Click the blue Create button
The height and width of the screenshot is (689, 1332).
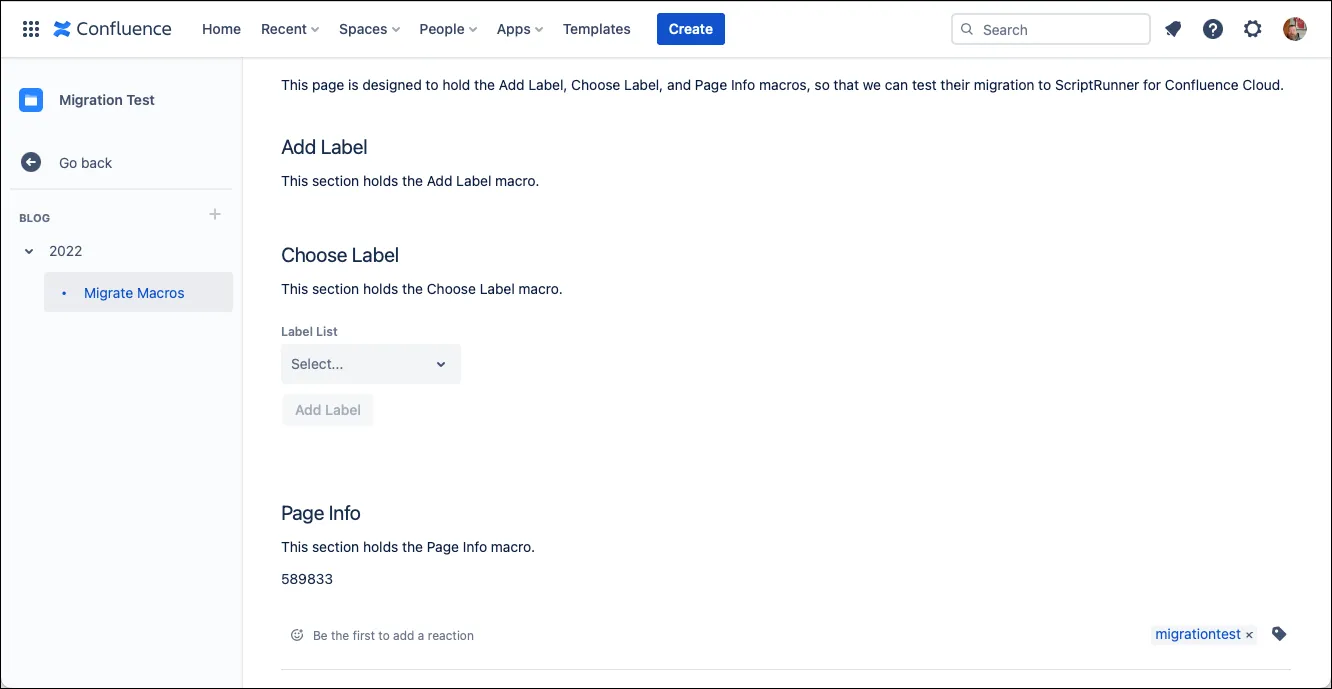pos(691,29)
